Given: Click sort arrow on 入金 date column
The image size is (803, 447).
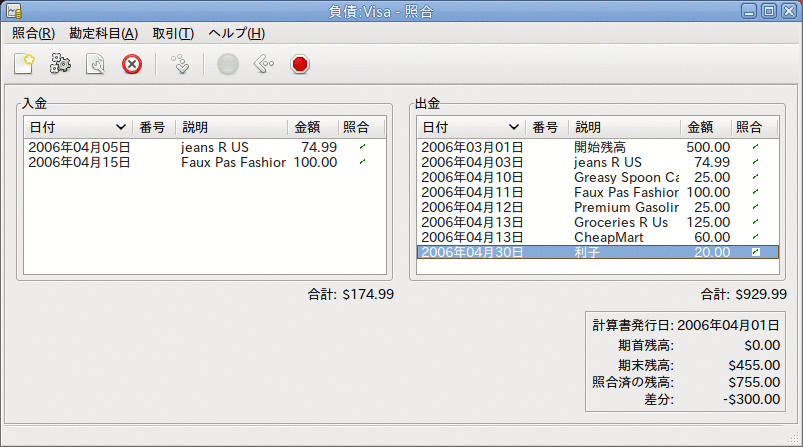Looking at the screenshot, I should tap(120, 127).
